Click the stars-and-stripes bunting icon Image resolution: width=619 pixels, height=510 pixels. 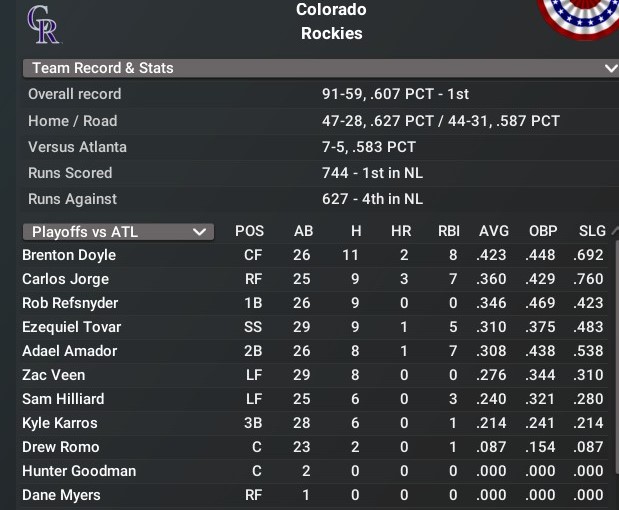click(580, 17)
